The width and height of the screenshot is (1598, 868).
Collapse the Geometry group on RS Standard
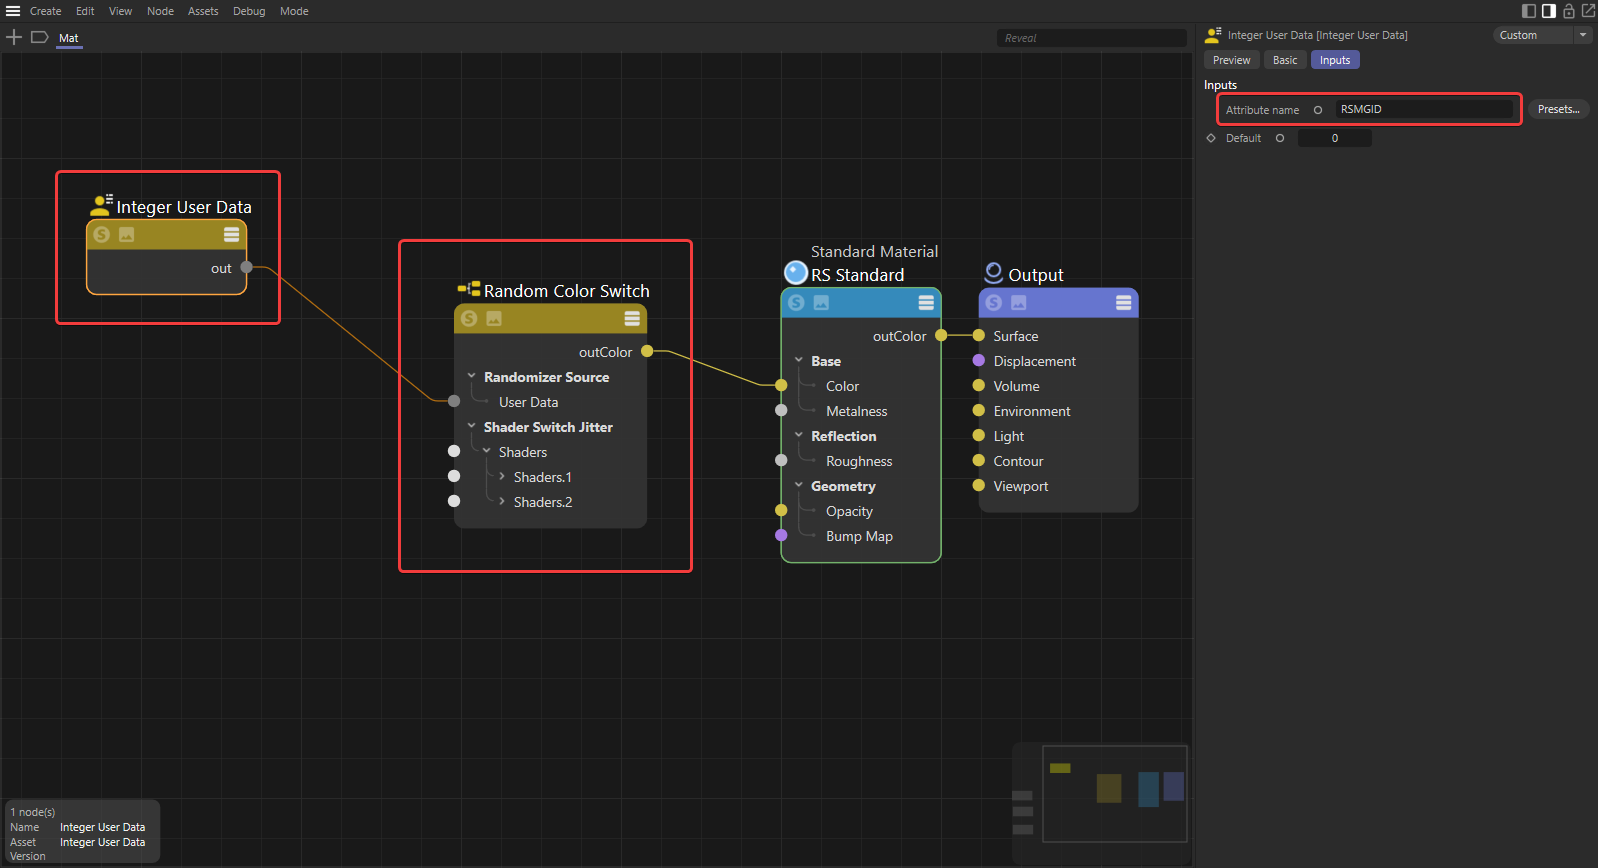tap(799, 485)
